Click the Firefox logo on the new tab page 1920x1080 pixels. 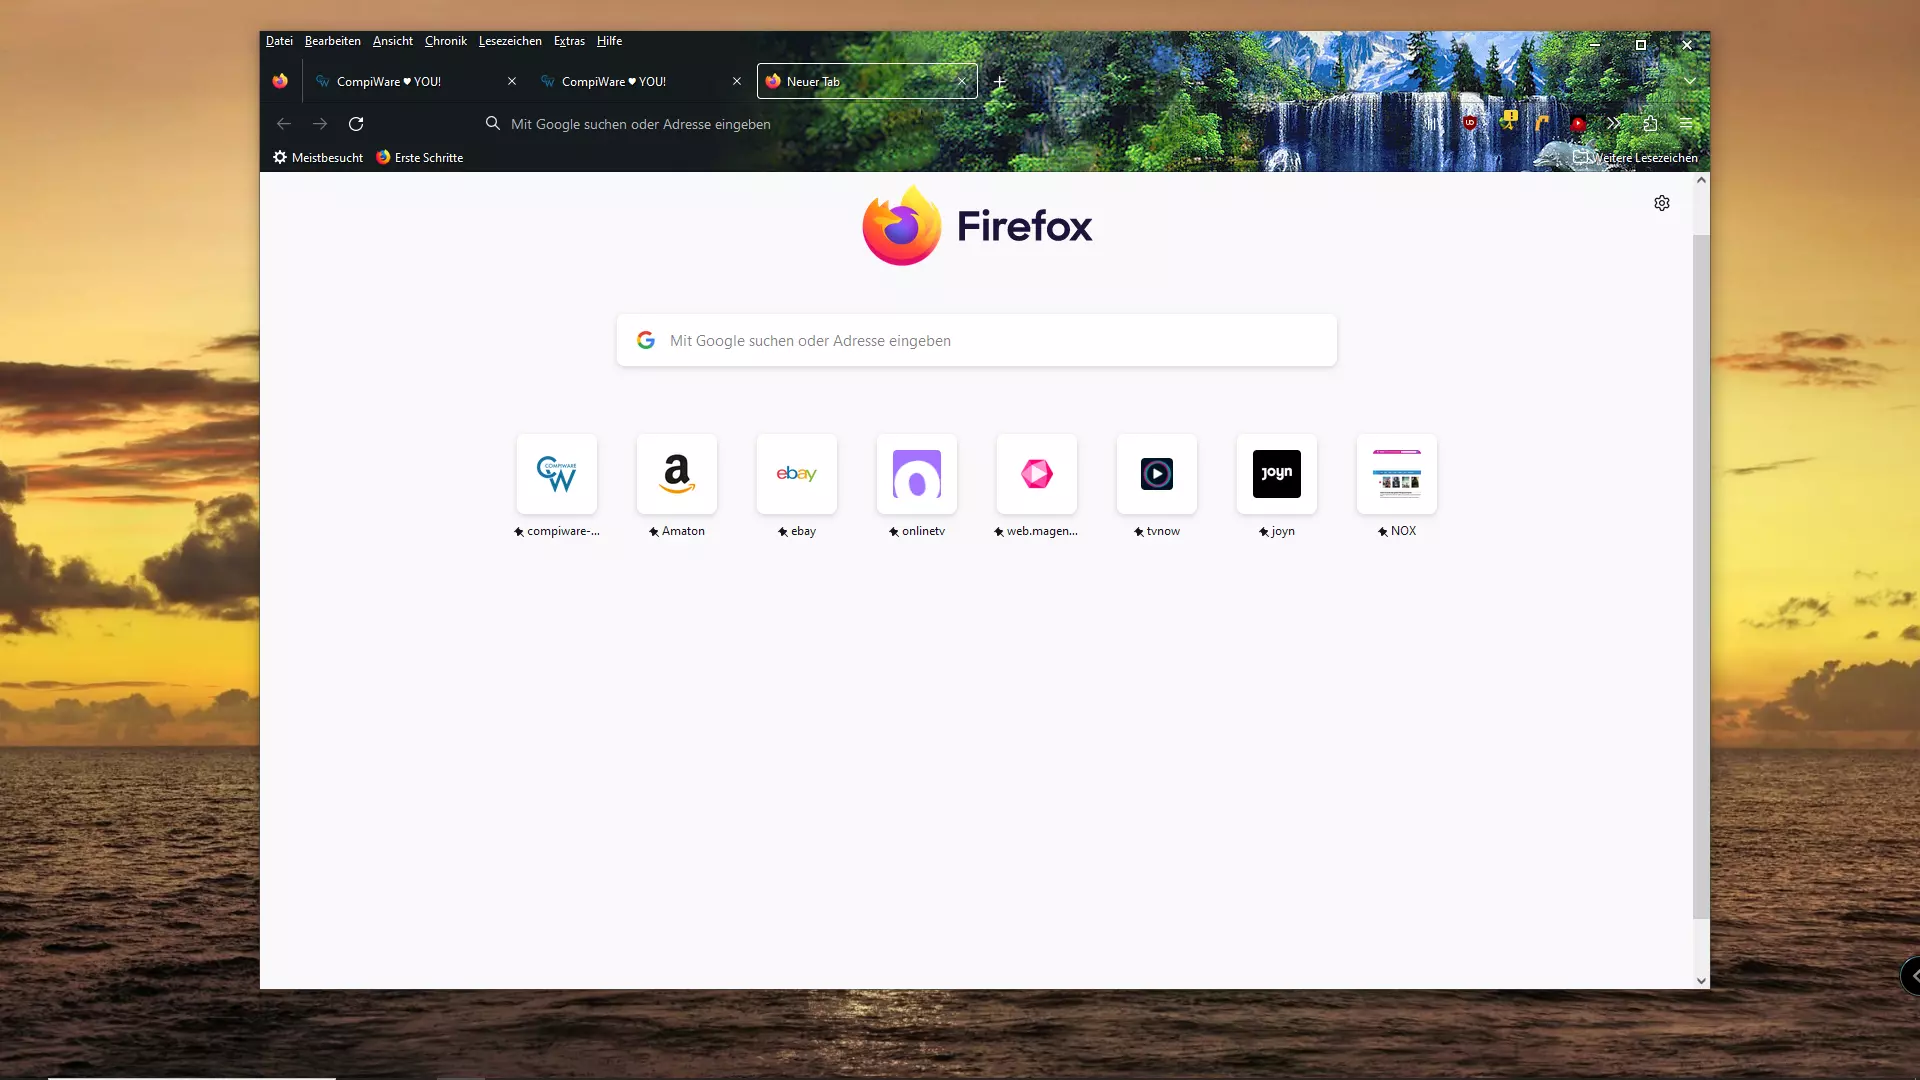977,226
